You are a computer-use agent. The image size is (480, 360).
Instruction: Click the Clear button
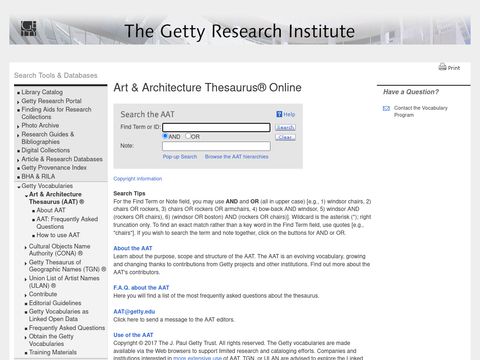coord(285,137)
